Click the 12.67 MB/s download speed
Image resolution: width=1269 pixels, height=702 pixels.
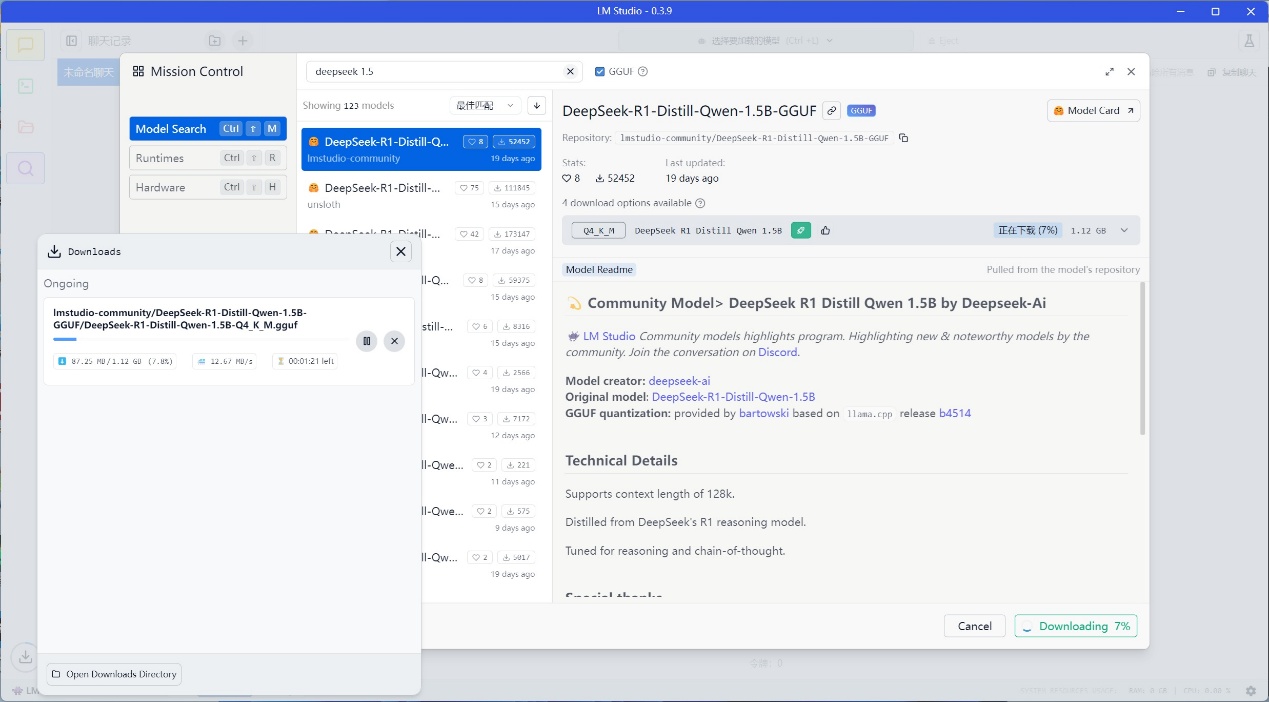[225, 361]
